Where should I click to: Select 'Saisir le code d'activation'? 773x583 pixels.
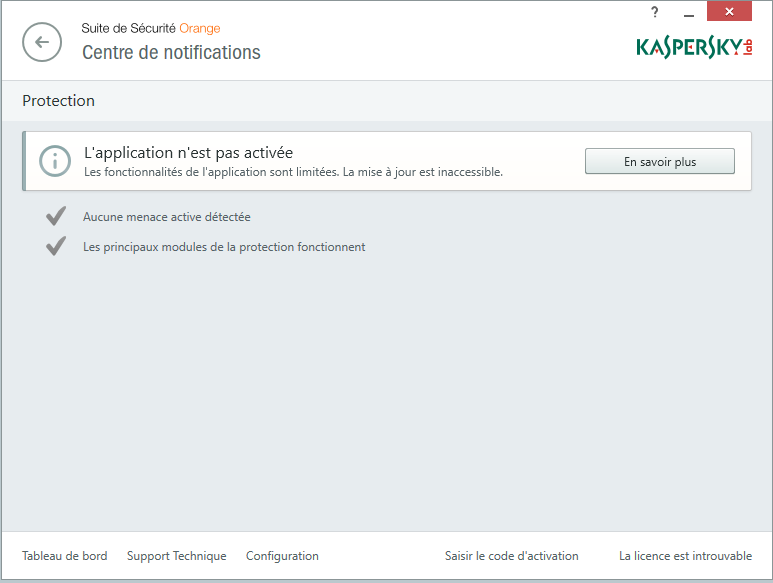[511, 556]
